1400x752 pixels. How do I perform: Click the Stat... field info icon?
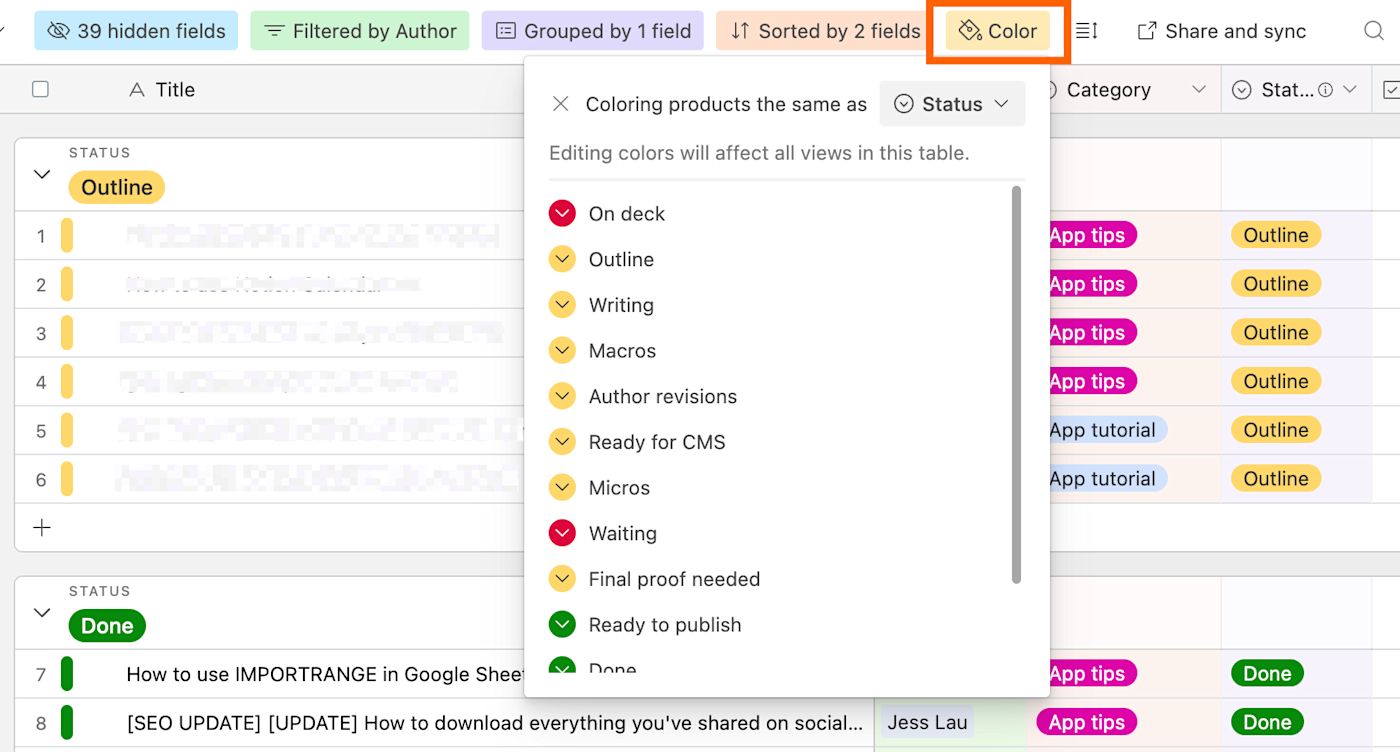(x=1326, y=90)
